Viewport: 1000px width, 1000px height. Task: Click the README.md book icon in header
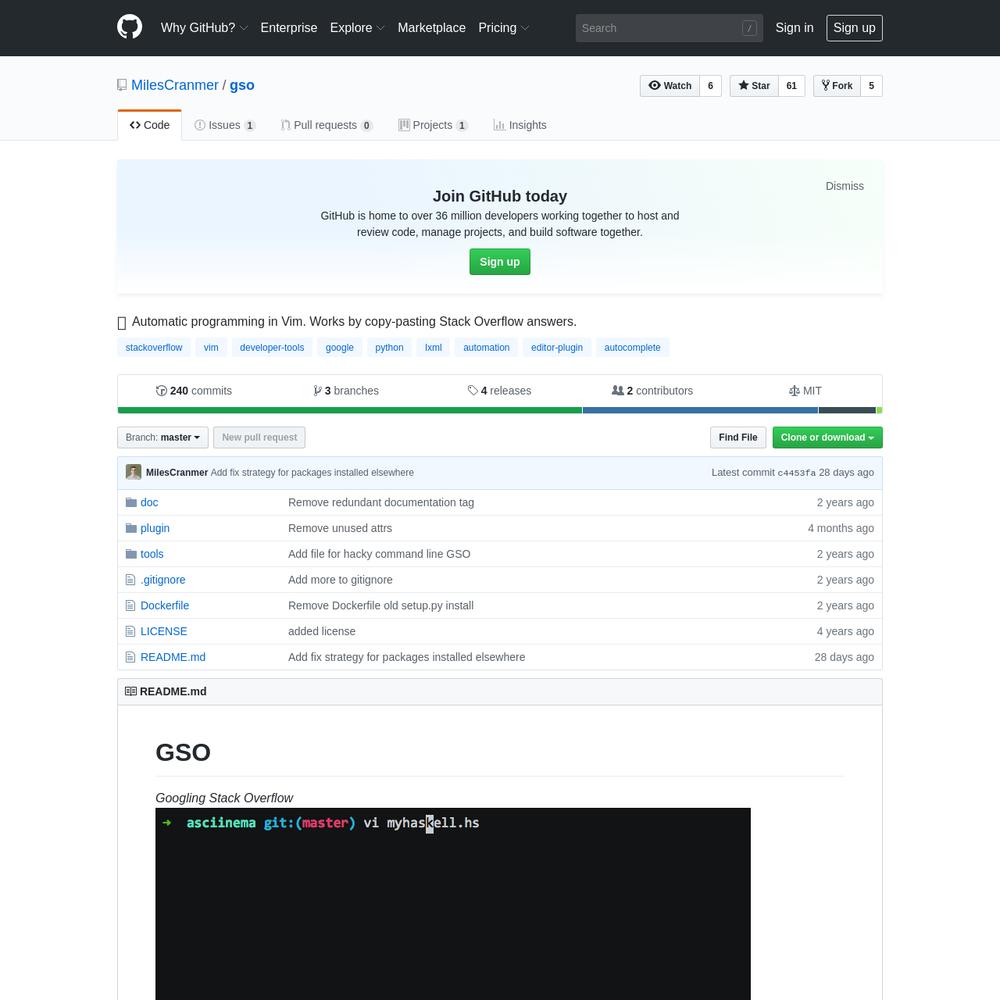pyautogui.click(x=131, y=691)
